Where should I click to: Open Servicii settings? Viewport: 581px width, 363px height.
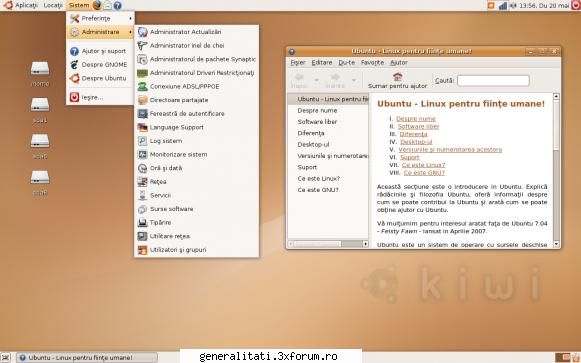(196, 195)
